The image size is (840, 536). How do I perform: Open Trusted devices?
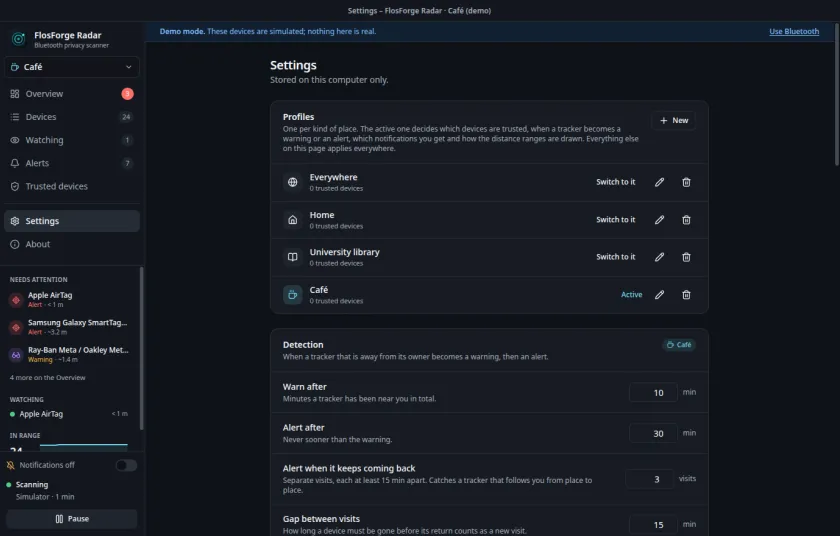point(72,186)
